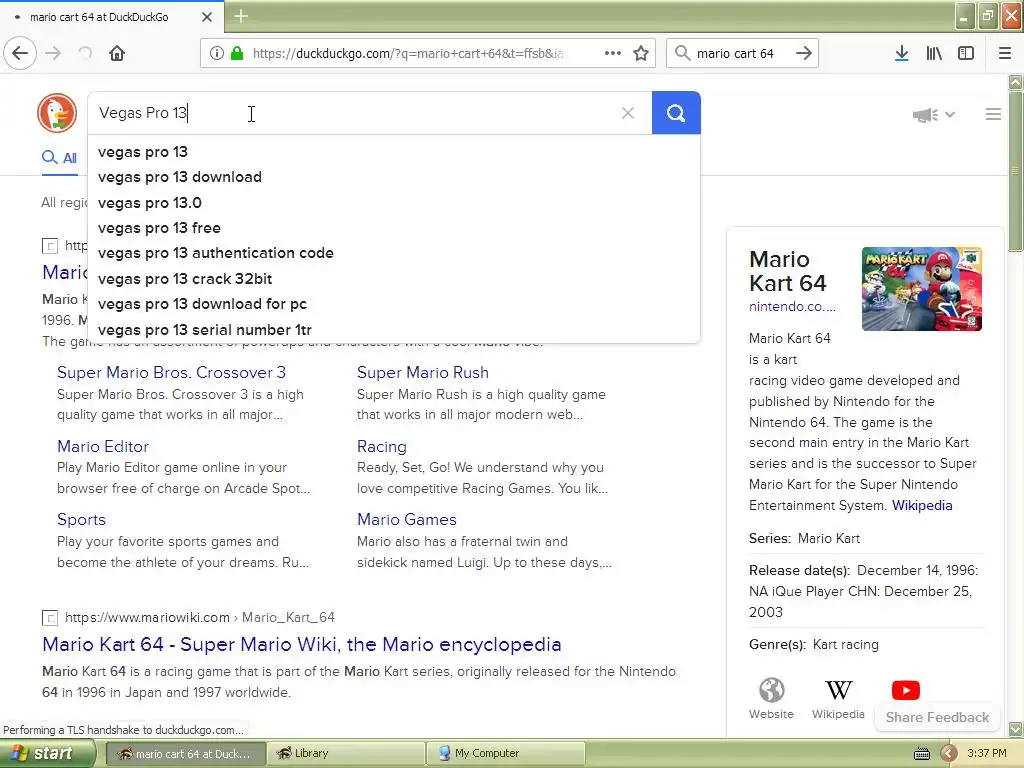
Task: Click the blue DuckDuckGo search button
Action: (x=676, y=113)
